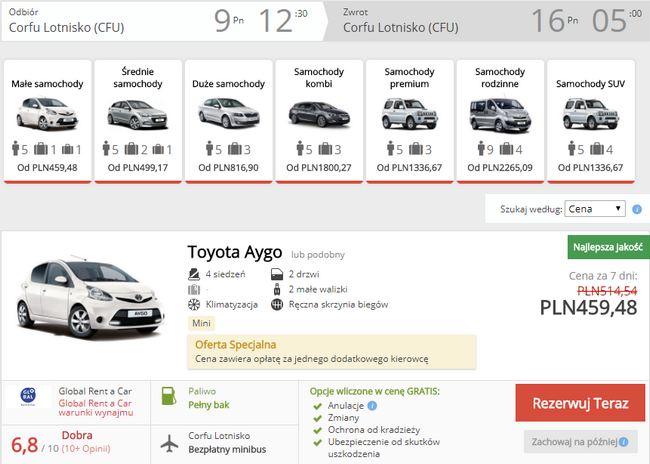Select the Średnie samochody category card
The height and width of the screenshot is (464, 650).
[x=138, y=121]
